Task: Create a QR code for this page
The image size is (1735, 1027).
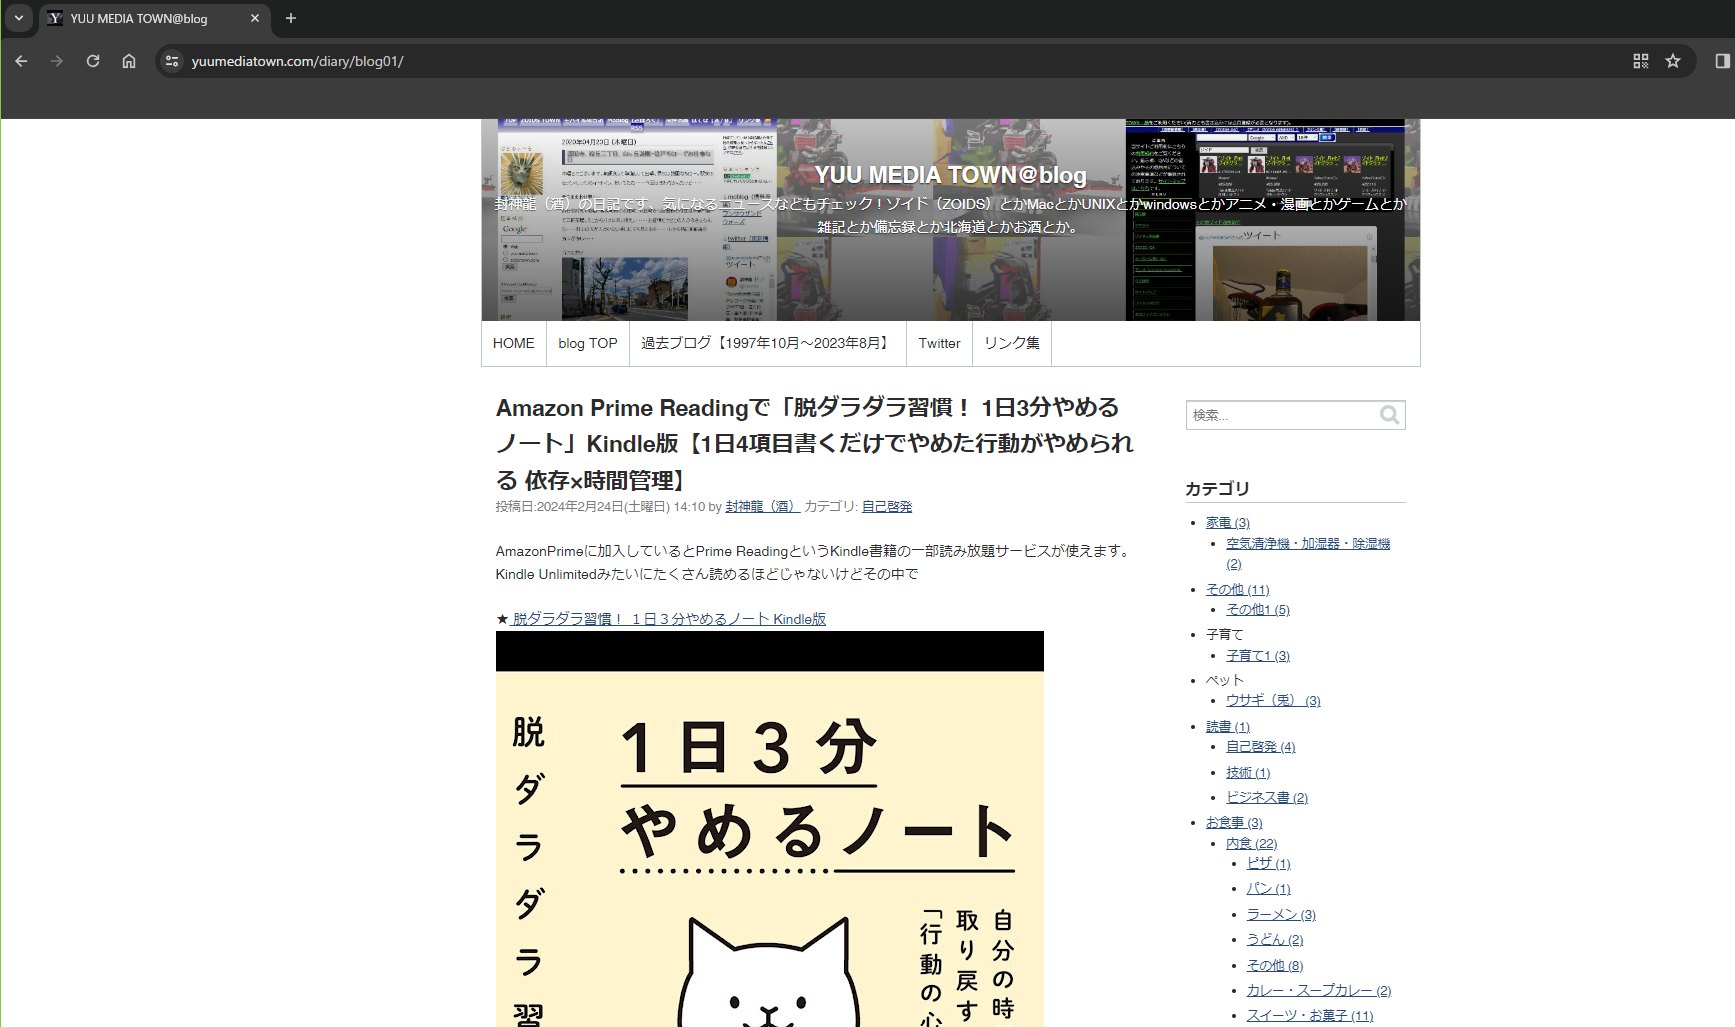Action: (1641, 61)
